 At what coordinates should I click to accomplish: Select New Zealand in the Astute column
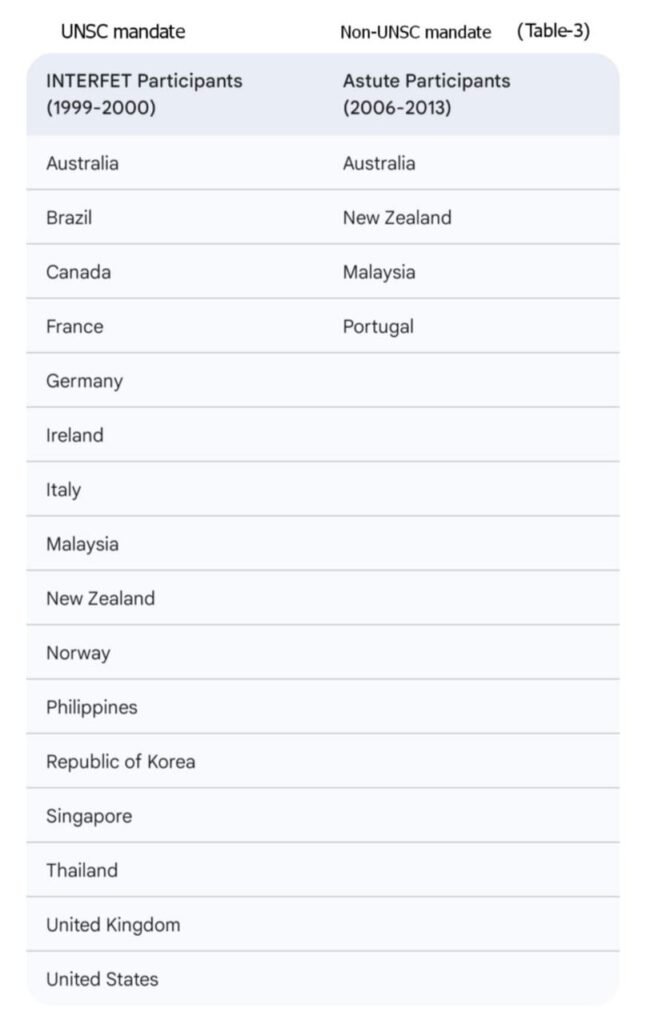(397, 217)
